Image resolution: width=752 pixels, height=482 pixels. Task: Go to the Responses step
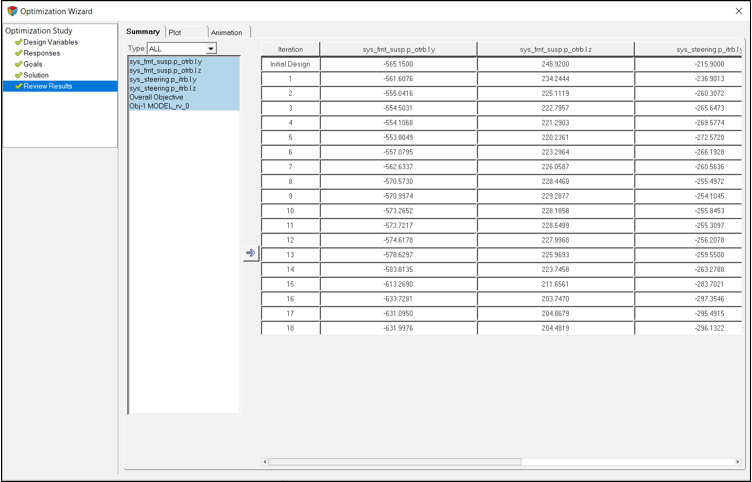point(41,53)
